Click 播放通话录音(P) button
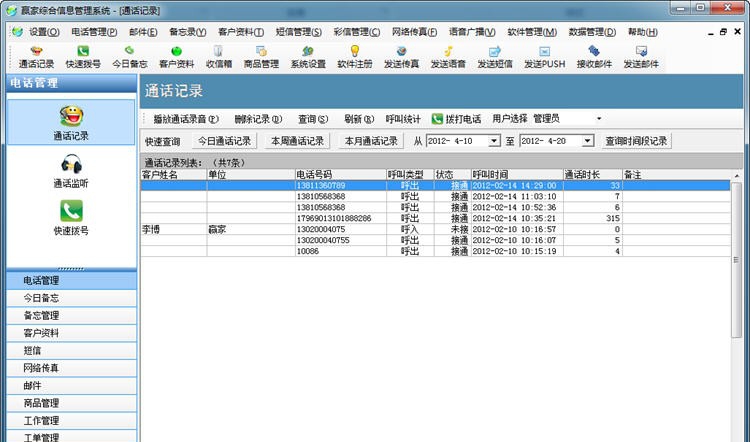This screenshot has width=750, height=442. [x=186, y=119]
